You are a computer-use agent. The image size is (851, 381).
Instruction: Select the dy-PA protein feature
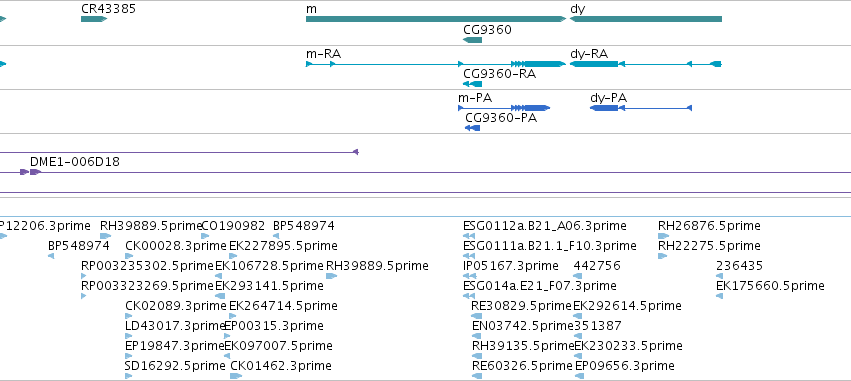[x=641, y=108]
